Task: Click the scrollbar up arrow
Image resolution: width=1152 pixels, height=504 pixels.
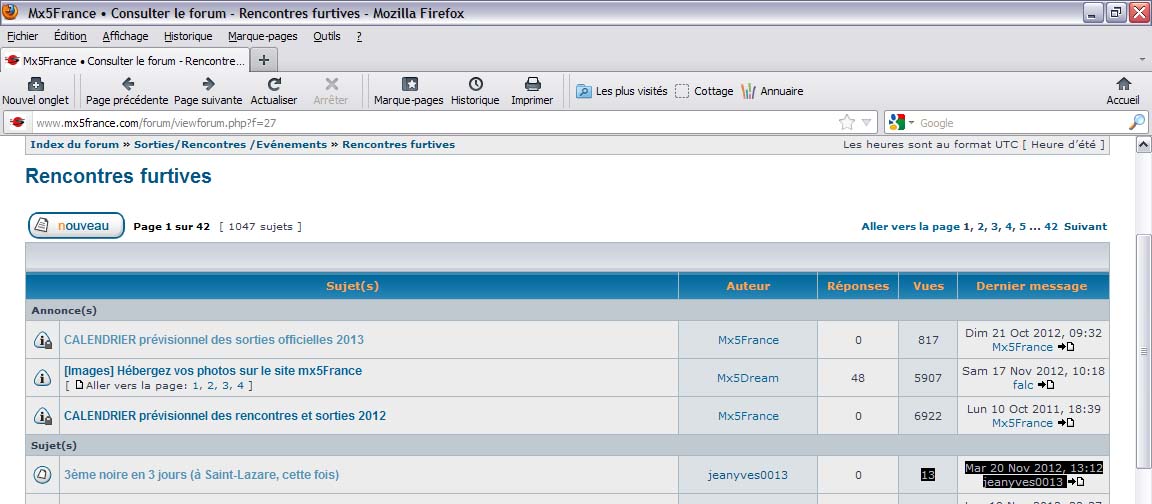Action: (1143, 145)
